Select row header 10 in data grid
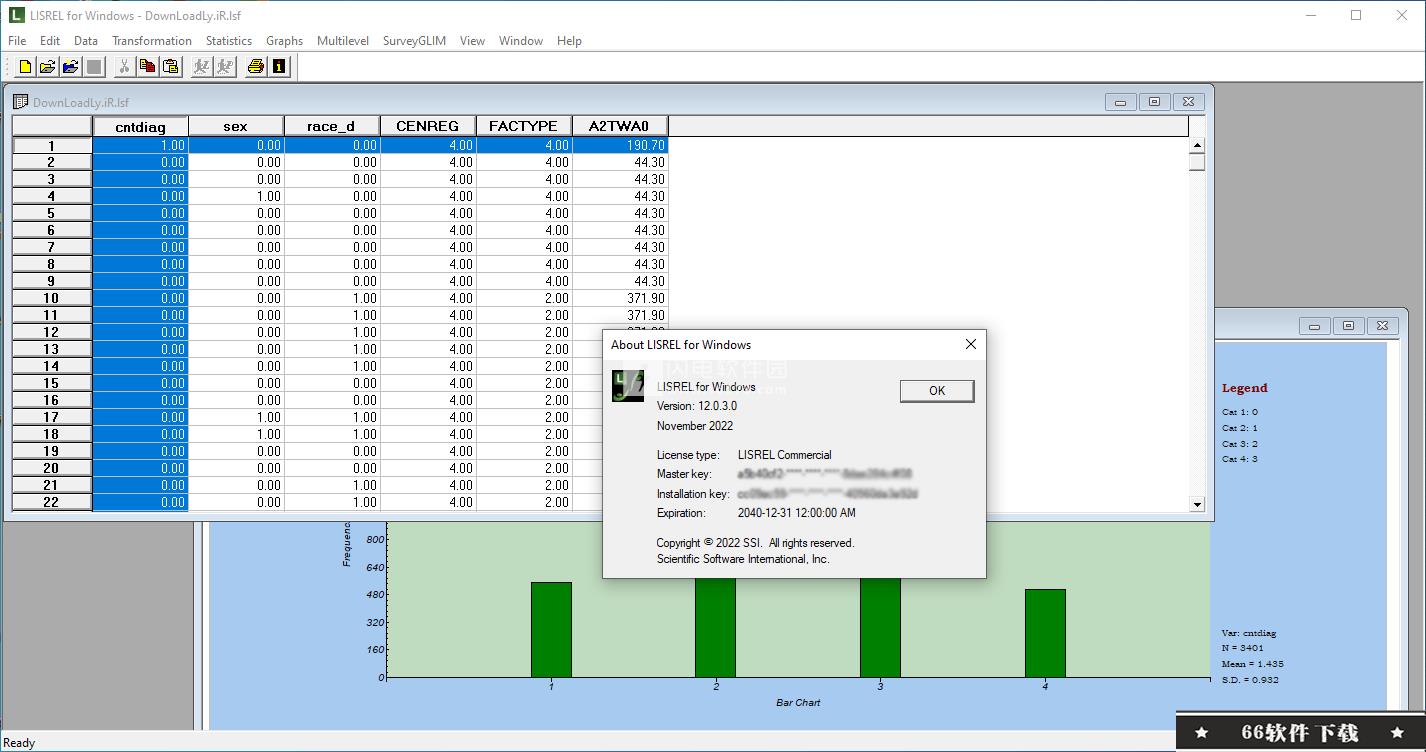This screenshot has height=752, width=1426. click(52, 298)
